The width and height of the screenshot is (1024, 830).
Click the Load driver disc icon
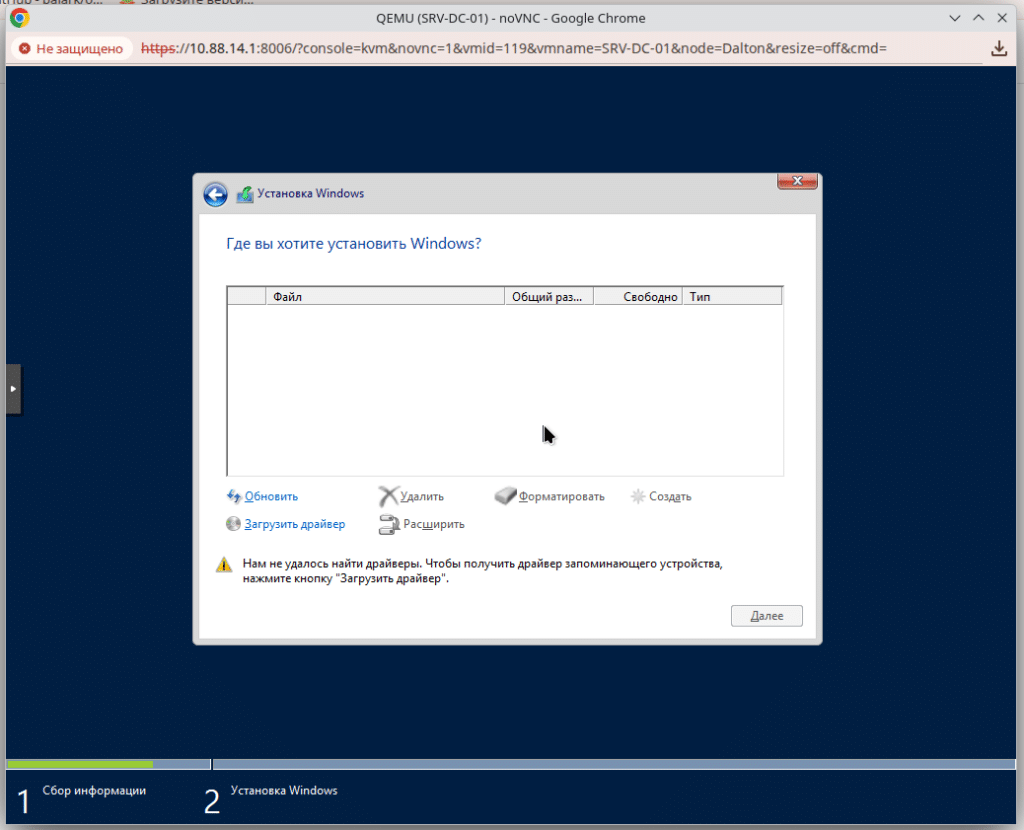pos(234,524)
